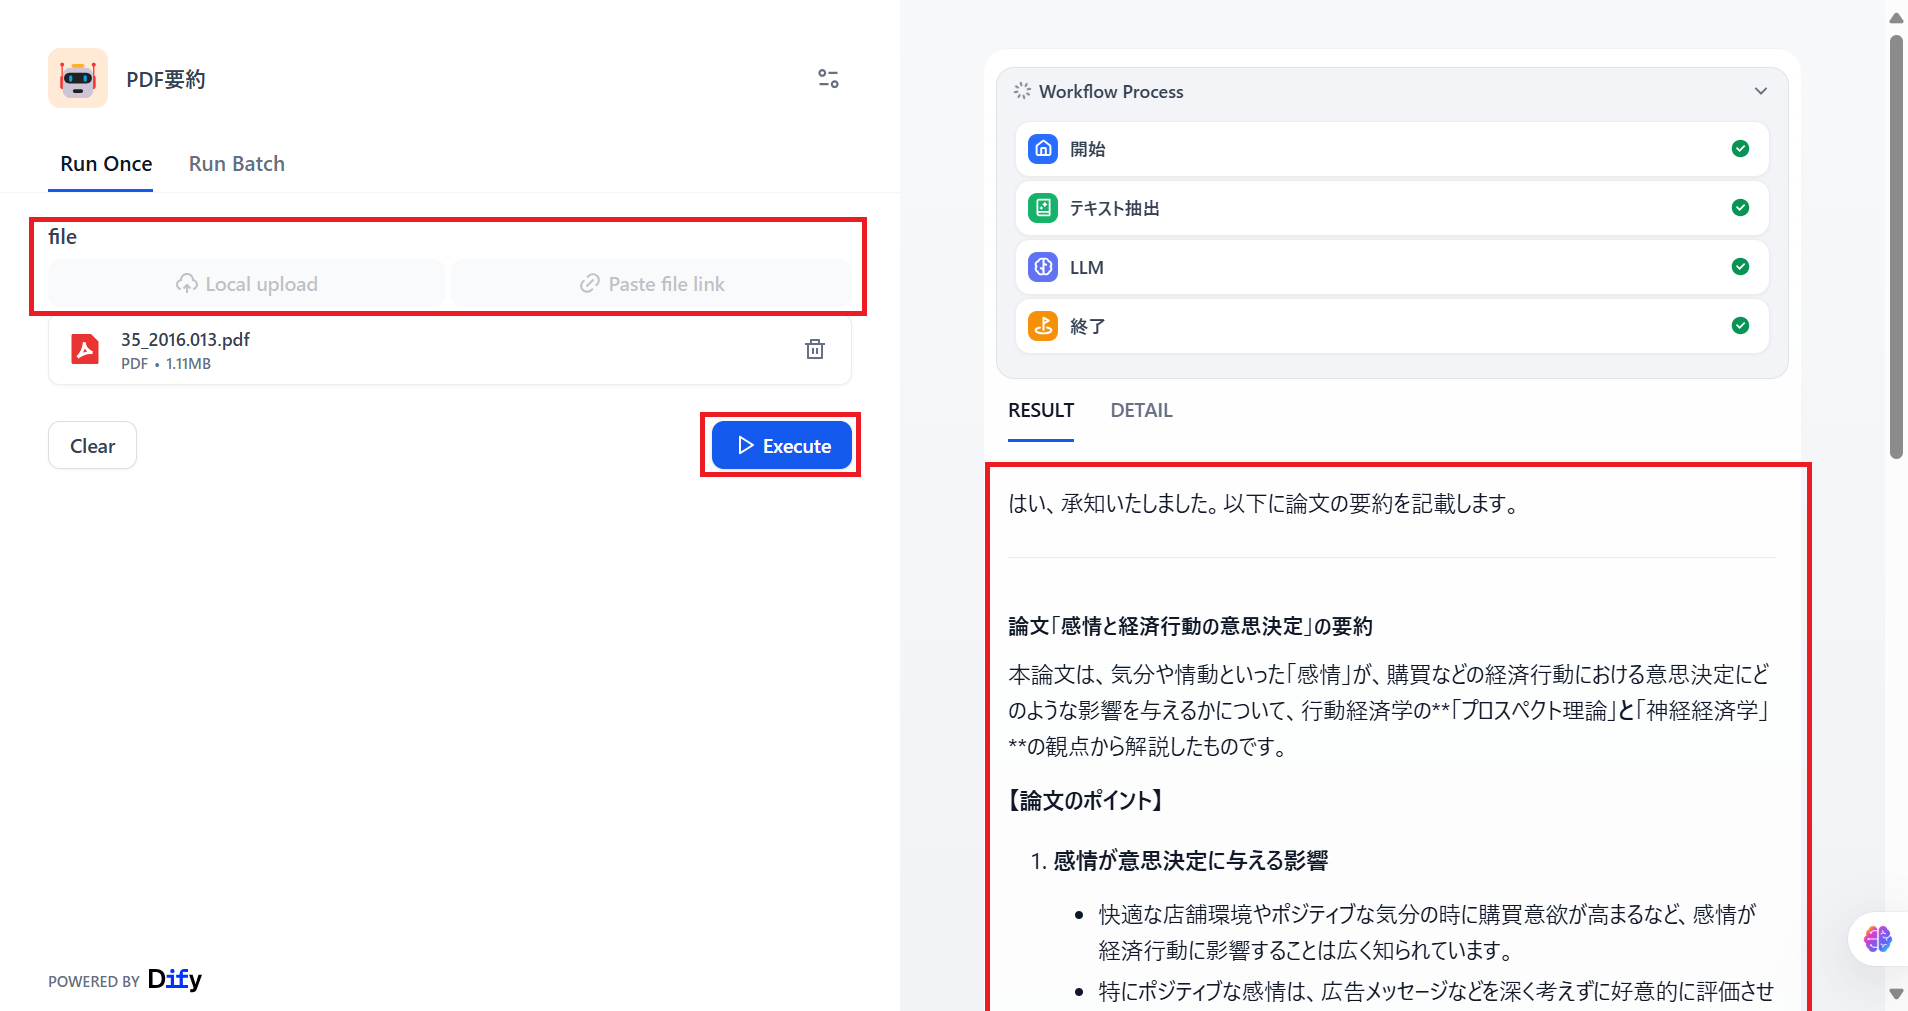Open the Dify website link
Viewport: 1908px width, 1011px height.
point(174,979)
